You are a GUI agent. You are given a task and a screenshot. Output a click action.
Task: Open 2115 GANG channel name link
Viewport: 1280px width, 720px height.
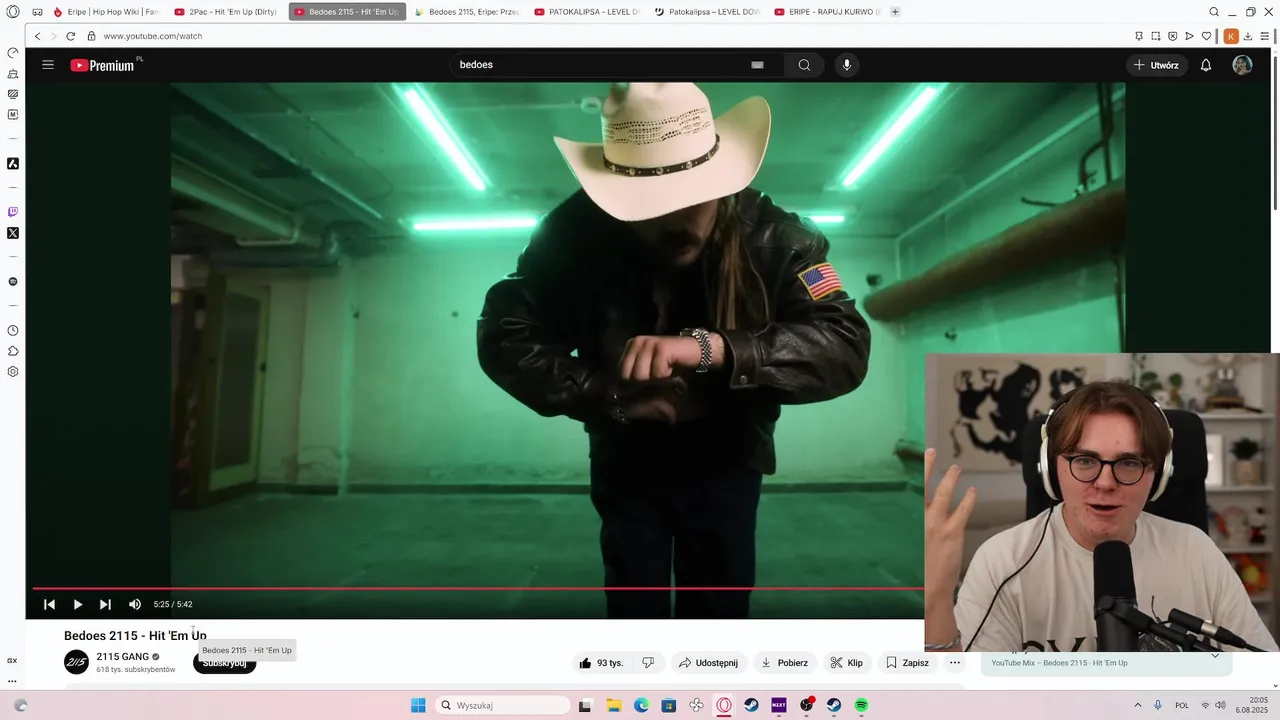point(122,657)
